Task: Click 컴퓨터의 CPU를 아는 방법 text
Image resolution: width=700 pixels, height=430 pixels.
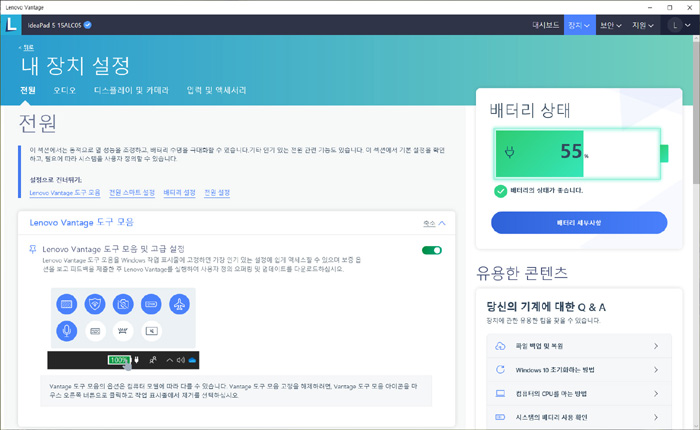Action: tap(551, 393)
